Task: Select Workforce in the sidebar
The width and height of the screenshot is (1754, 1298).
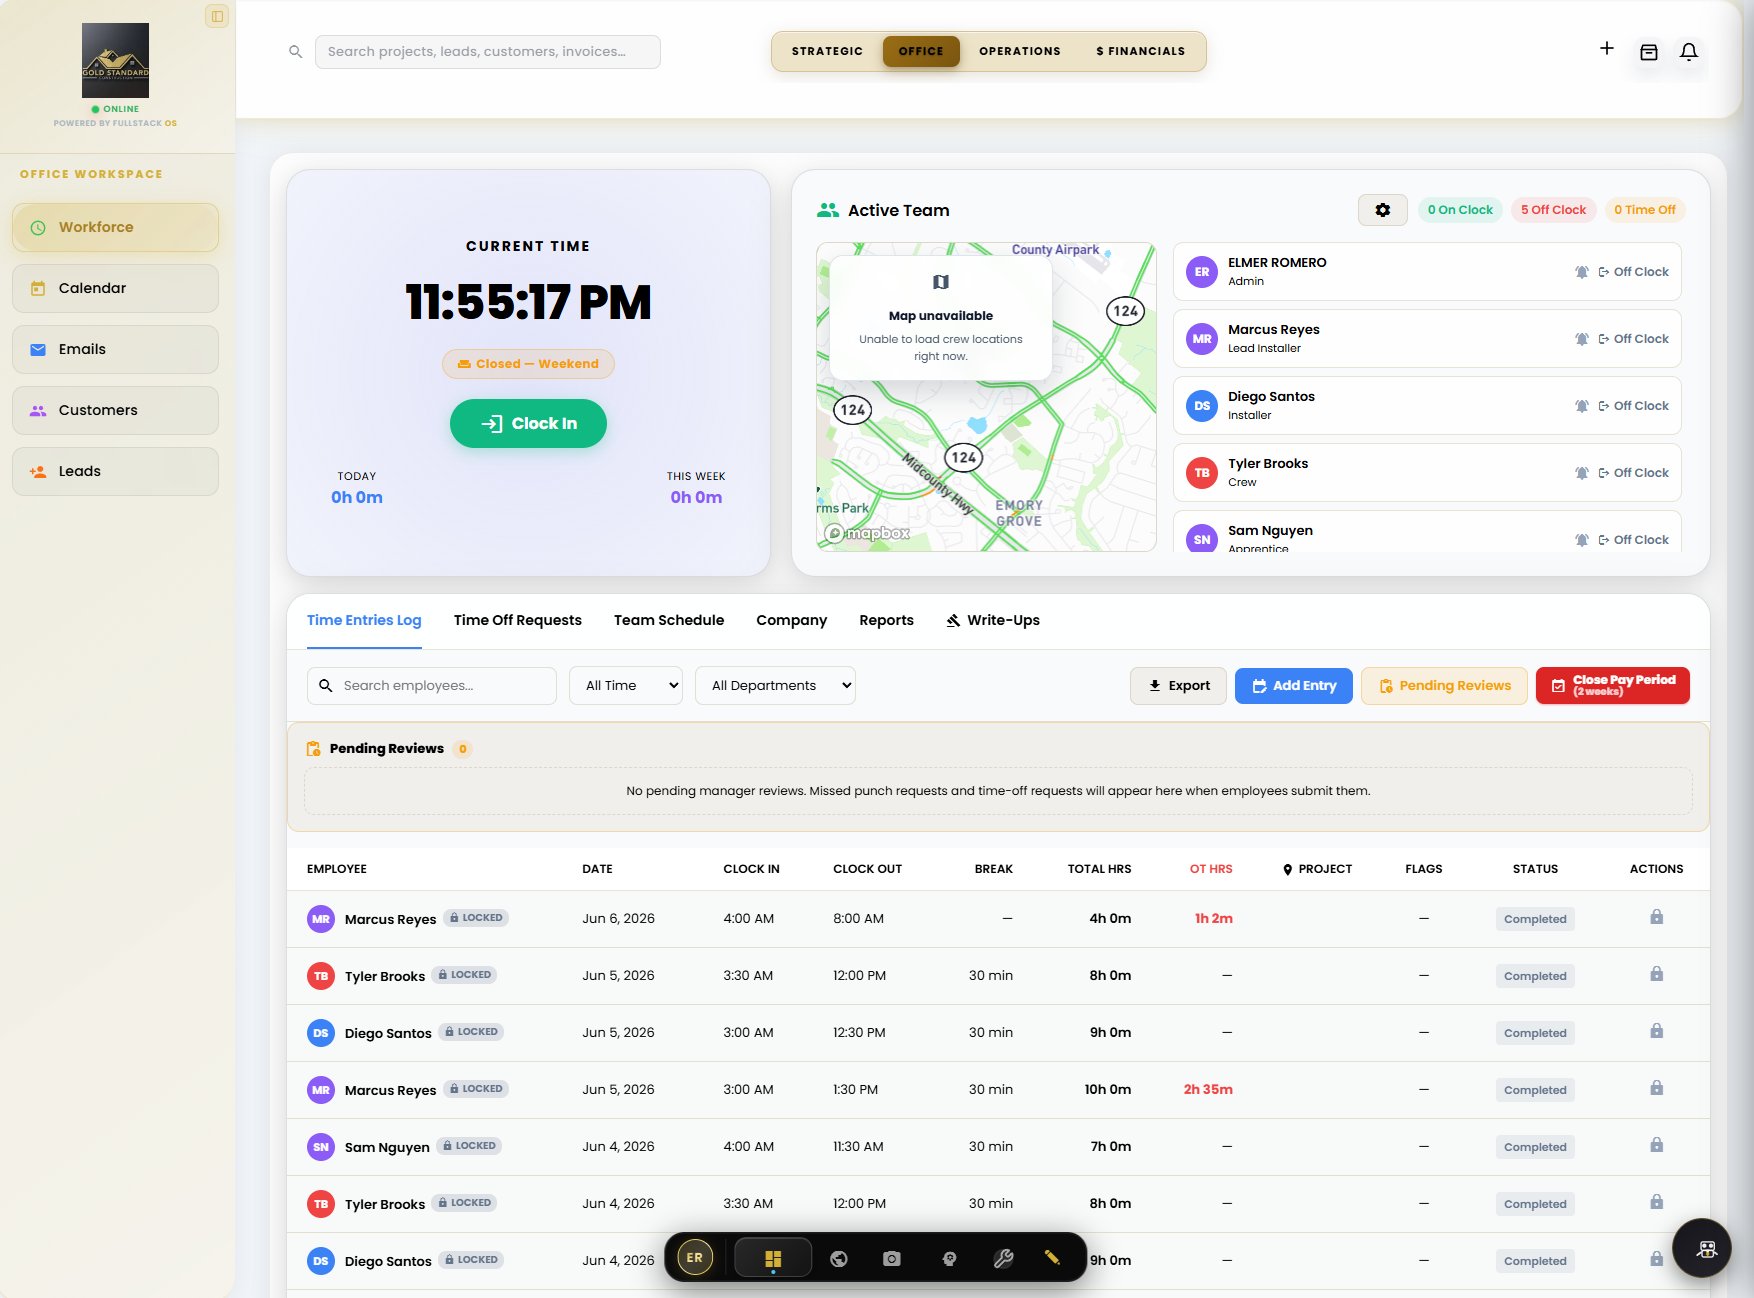Action: (x=115, y=227)
